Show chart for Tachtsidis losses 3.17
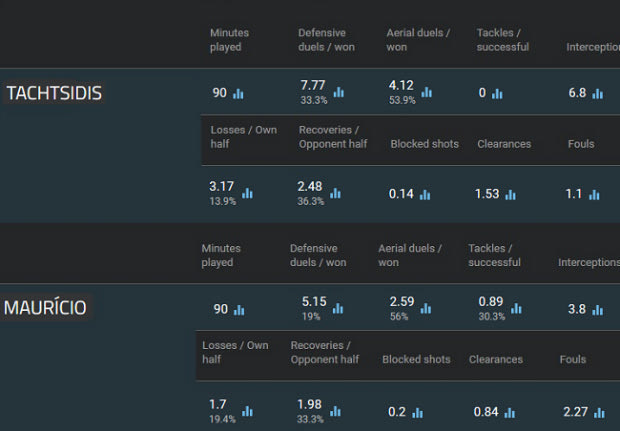Image resolution: width=620 pixels, height=431 pixels. pos(247,194)
